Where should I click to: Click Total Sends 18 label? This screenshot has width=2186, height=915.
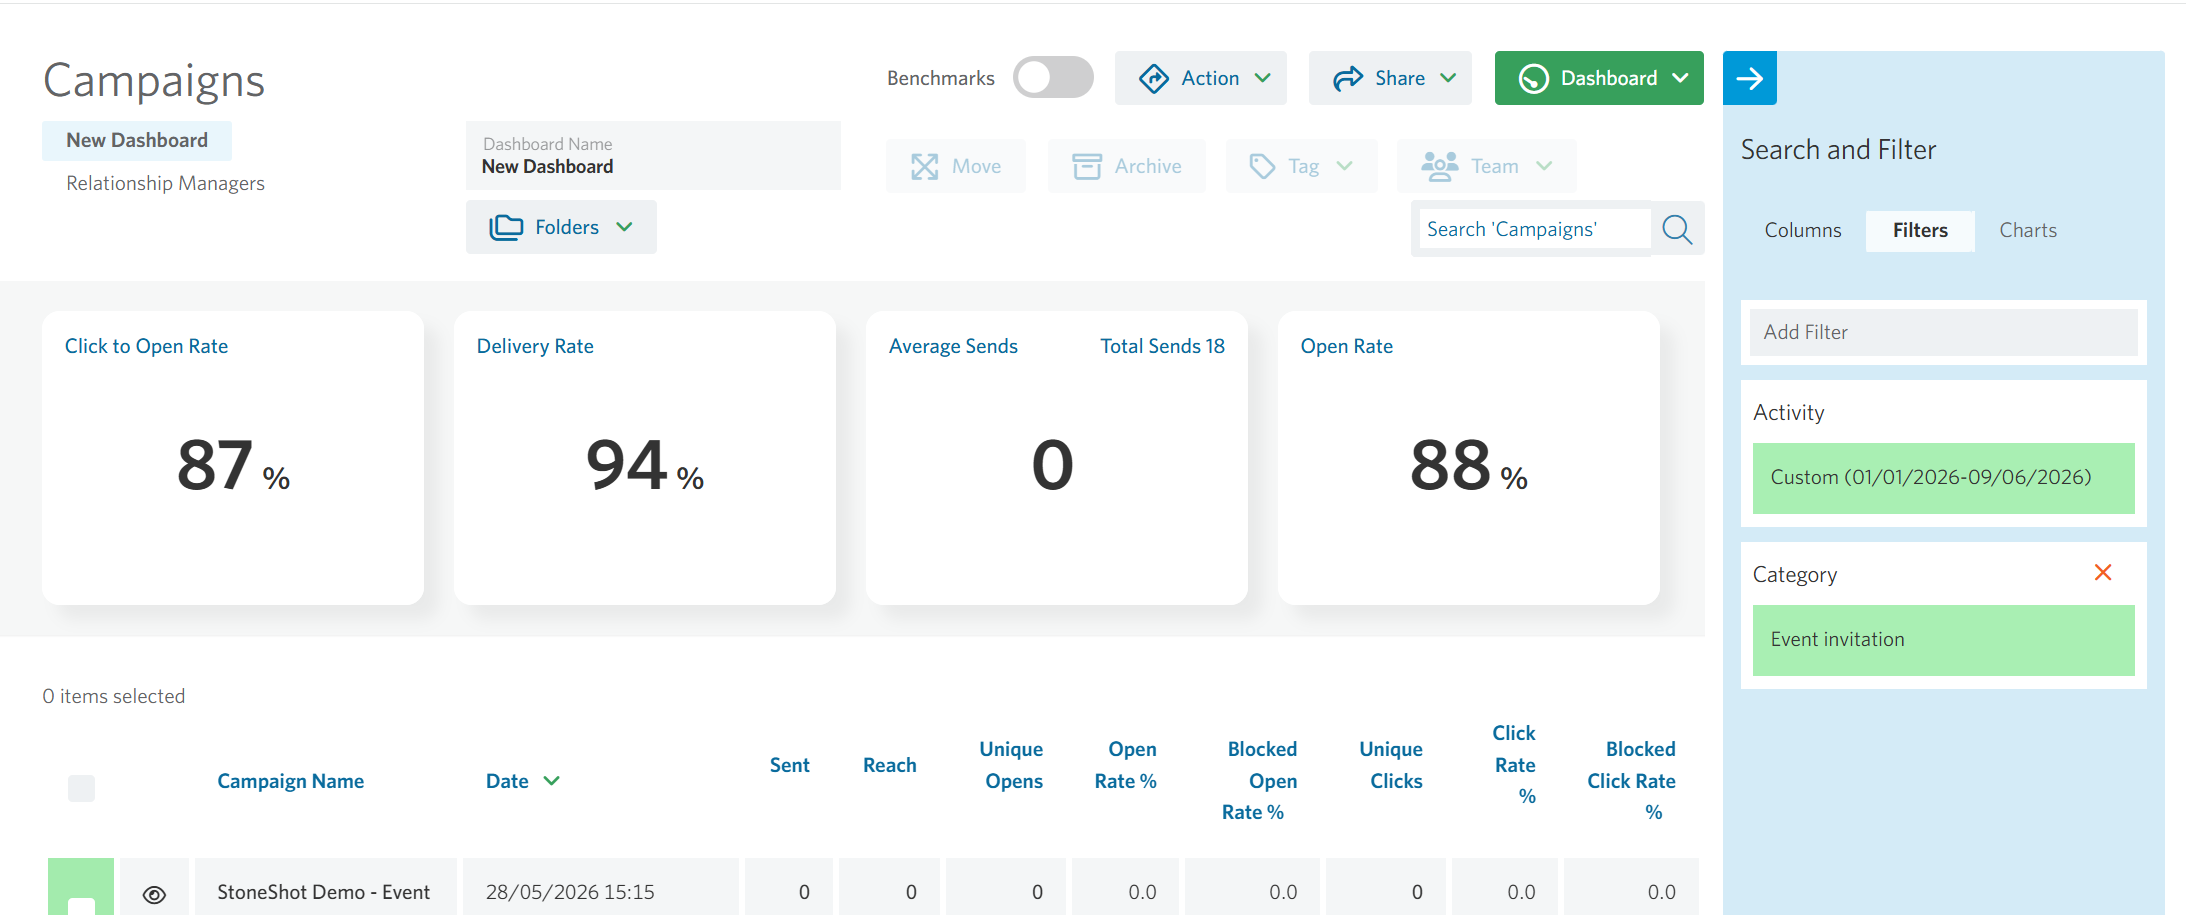(1162, 346)
